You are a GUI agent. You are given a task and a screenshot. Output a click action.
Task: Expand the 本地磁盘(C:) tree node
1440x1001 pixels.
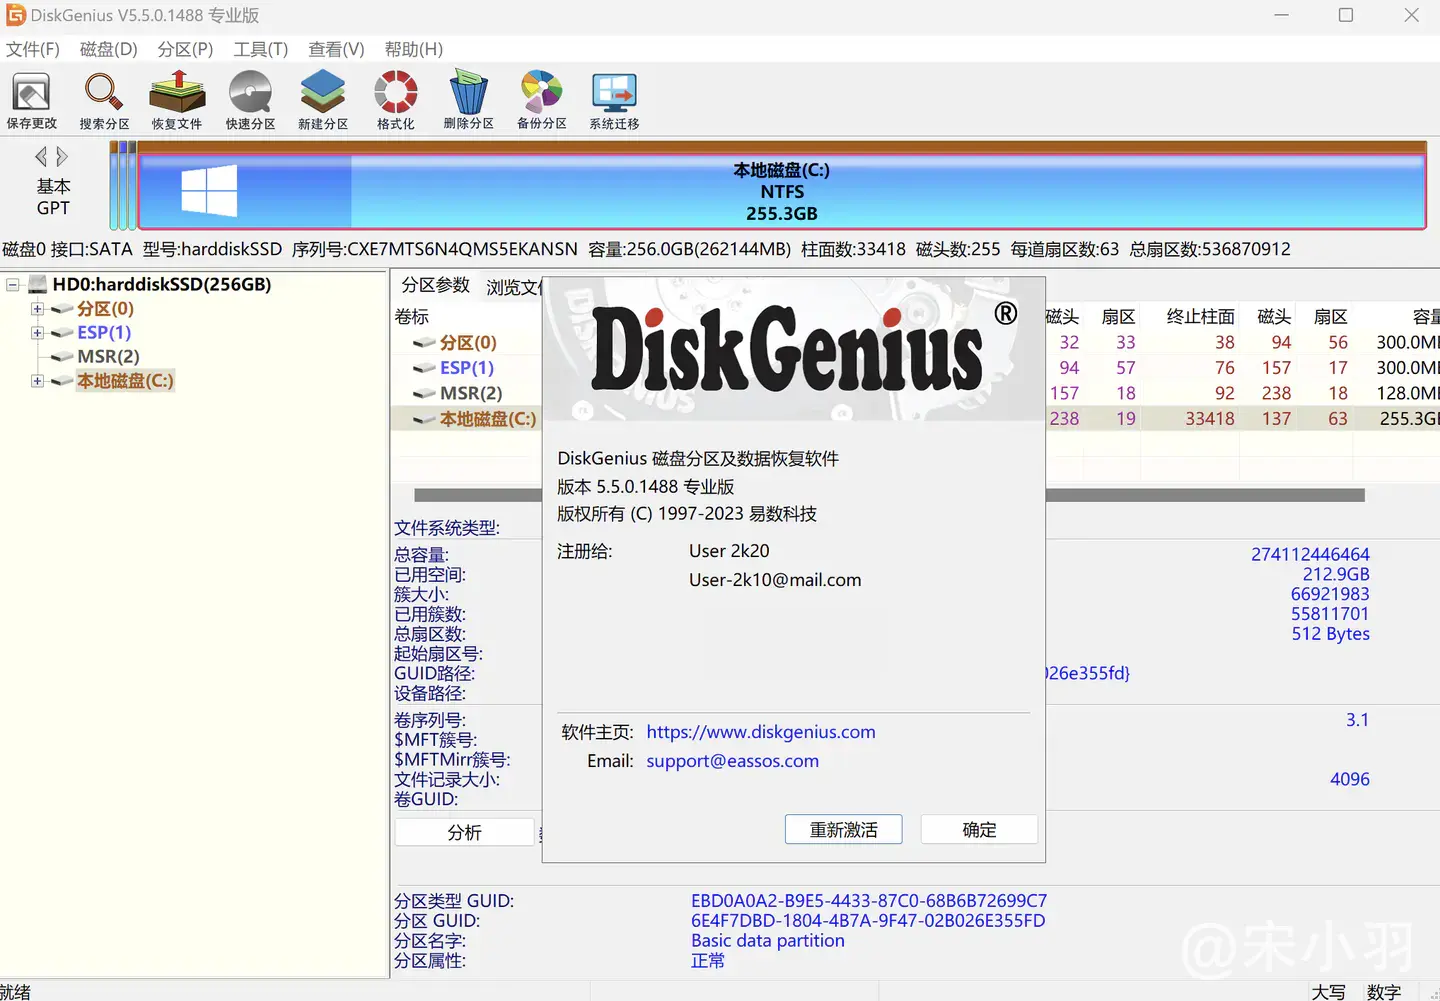point(37,381)
